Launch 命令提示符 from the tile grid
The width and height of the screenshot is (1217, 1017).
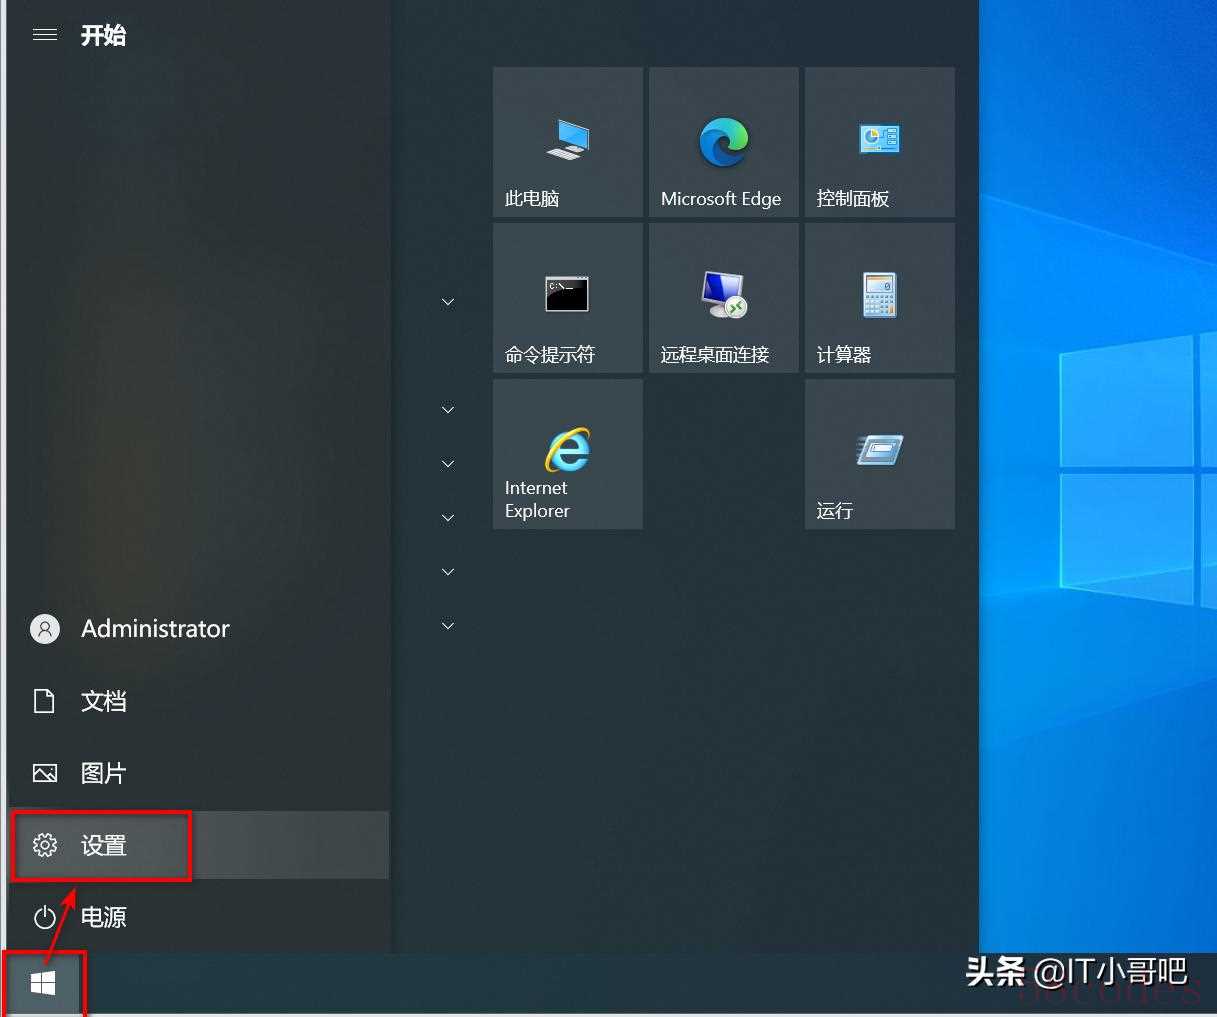point(567,298)
